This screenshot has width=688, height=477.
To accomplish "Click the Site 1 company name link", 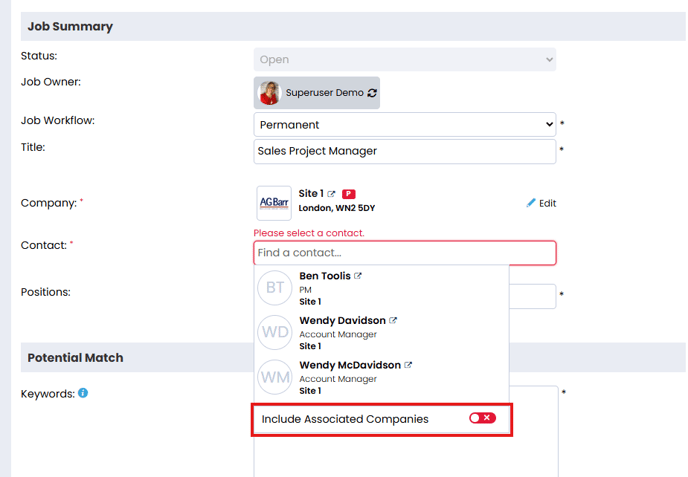I will [310, 194].
